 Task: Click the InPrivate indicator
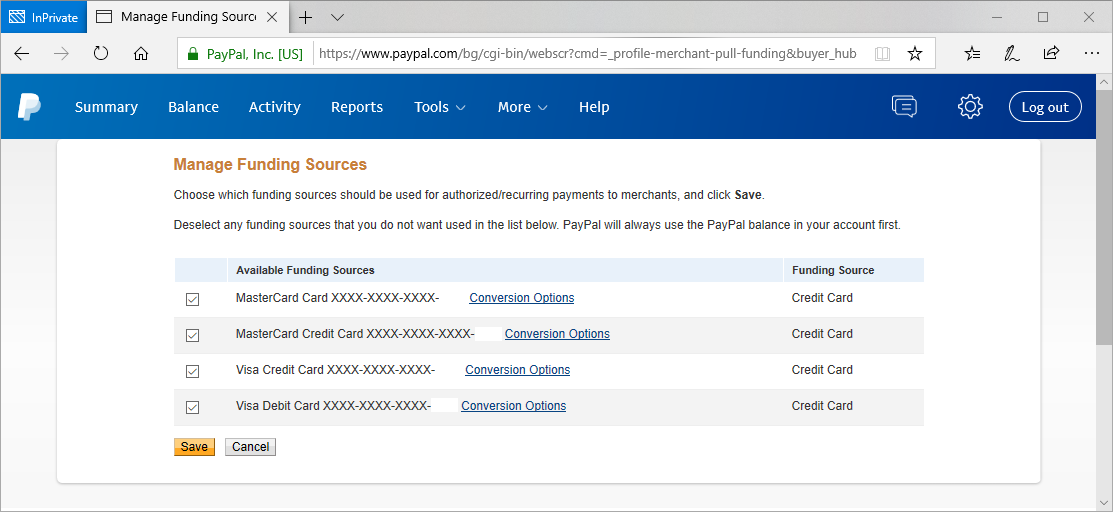(x=44, y=18)
